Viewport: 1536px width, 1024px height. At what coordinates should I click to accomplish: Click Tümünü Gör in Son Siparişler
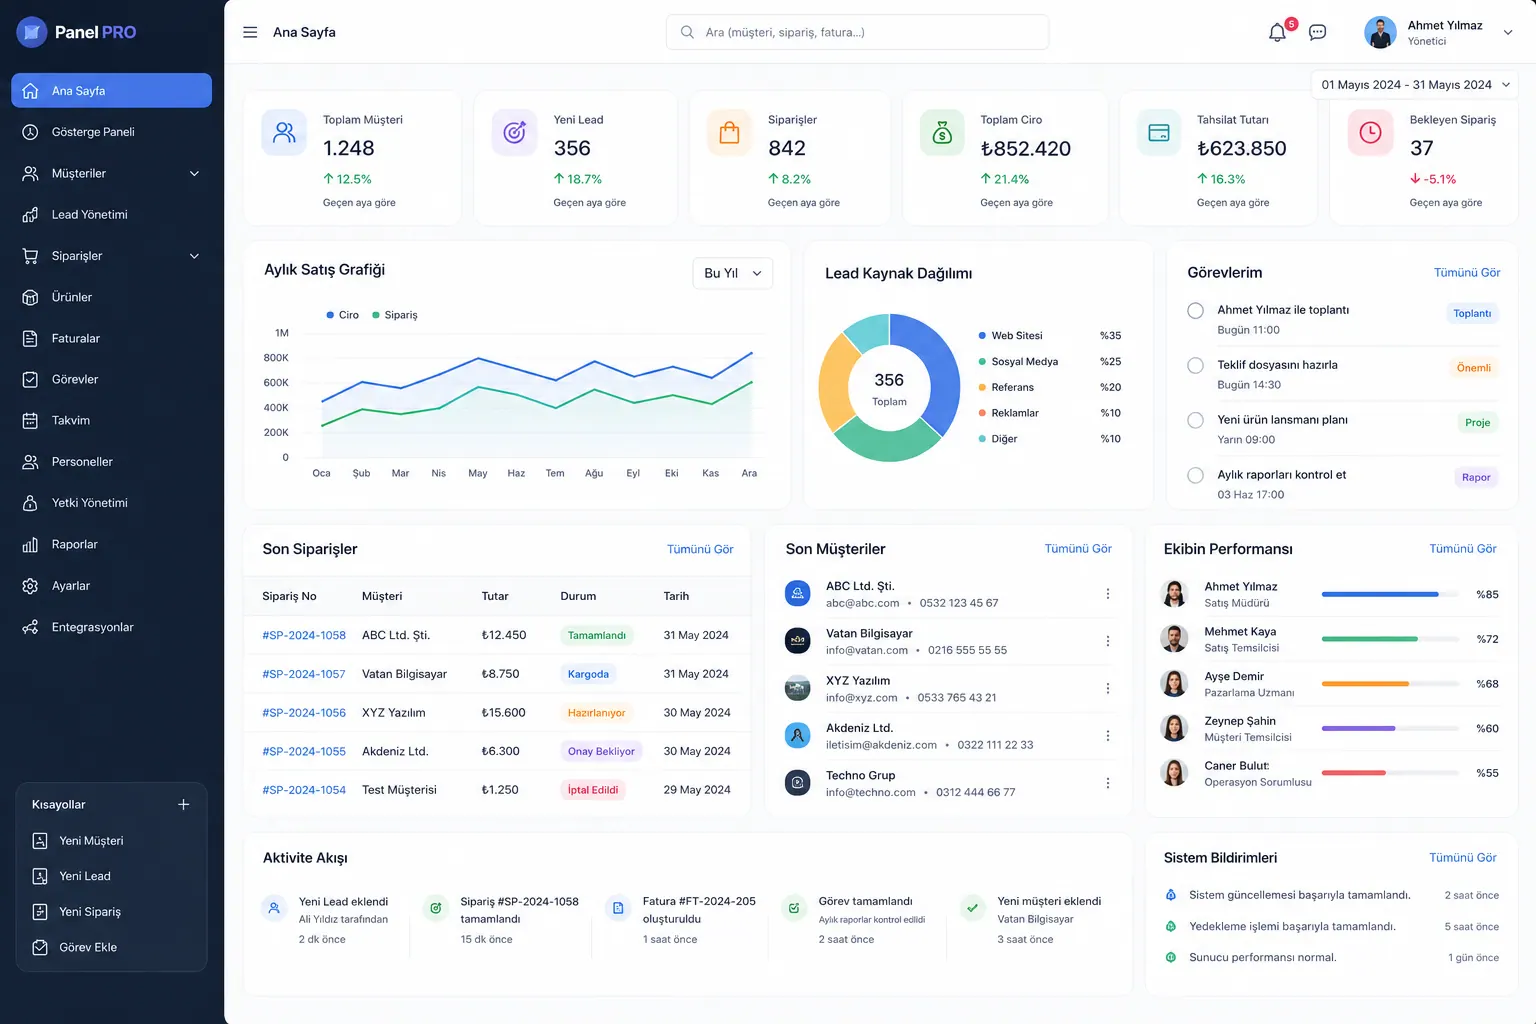tap(700, 549)
